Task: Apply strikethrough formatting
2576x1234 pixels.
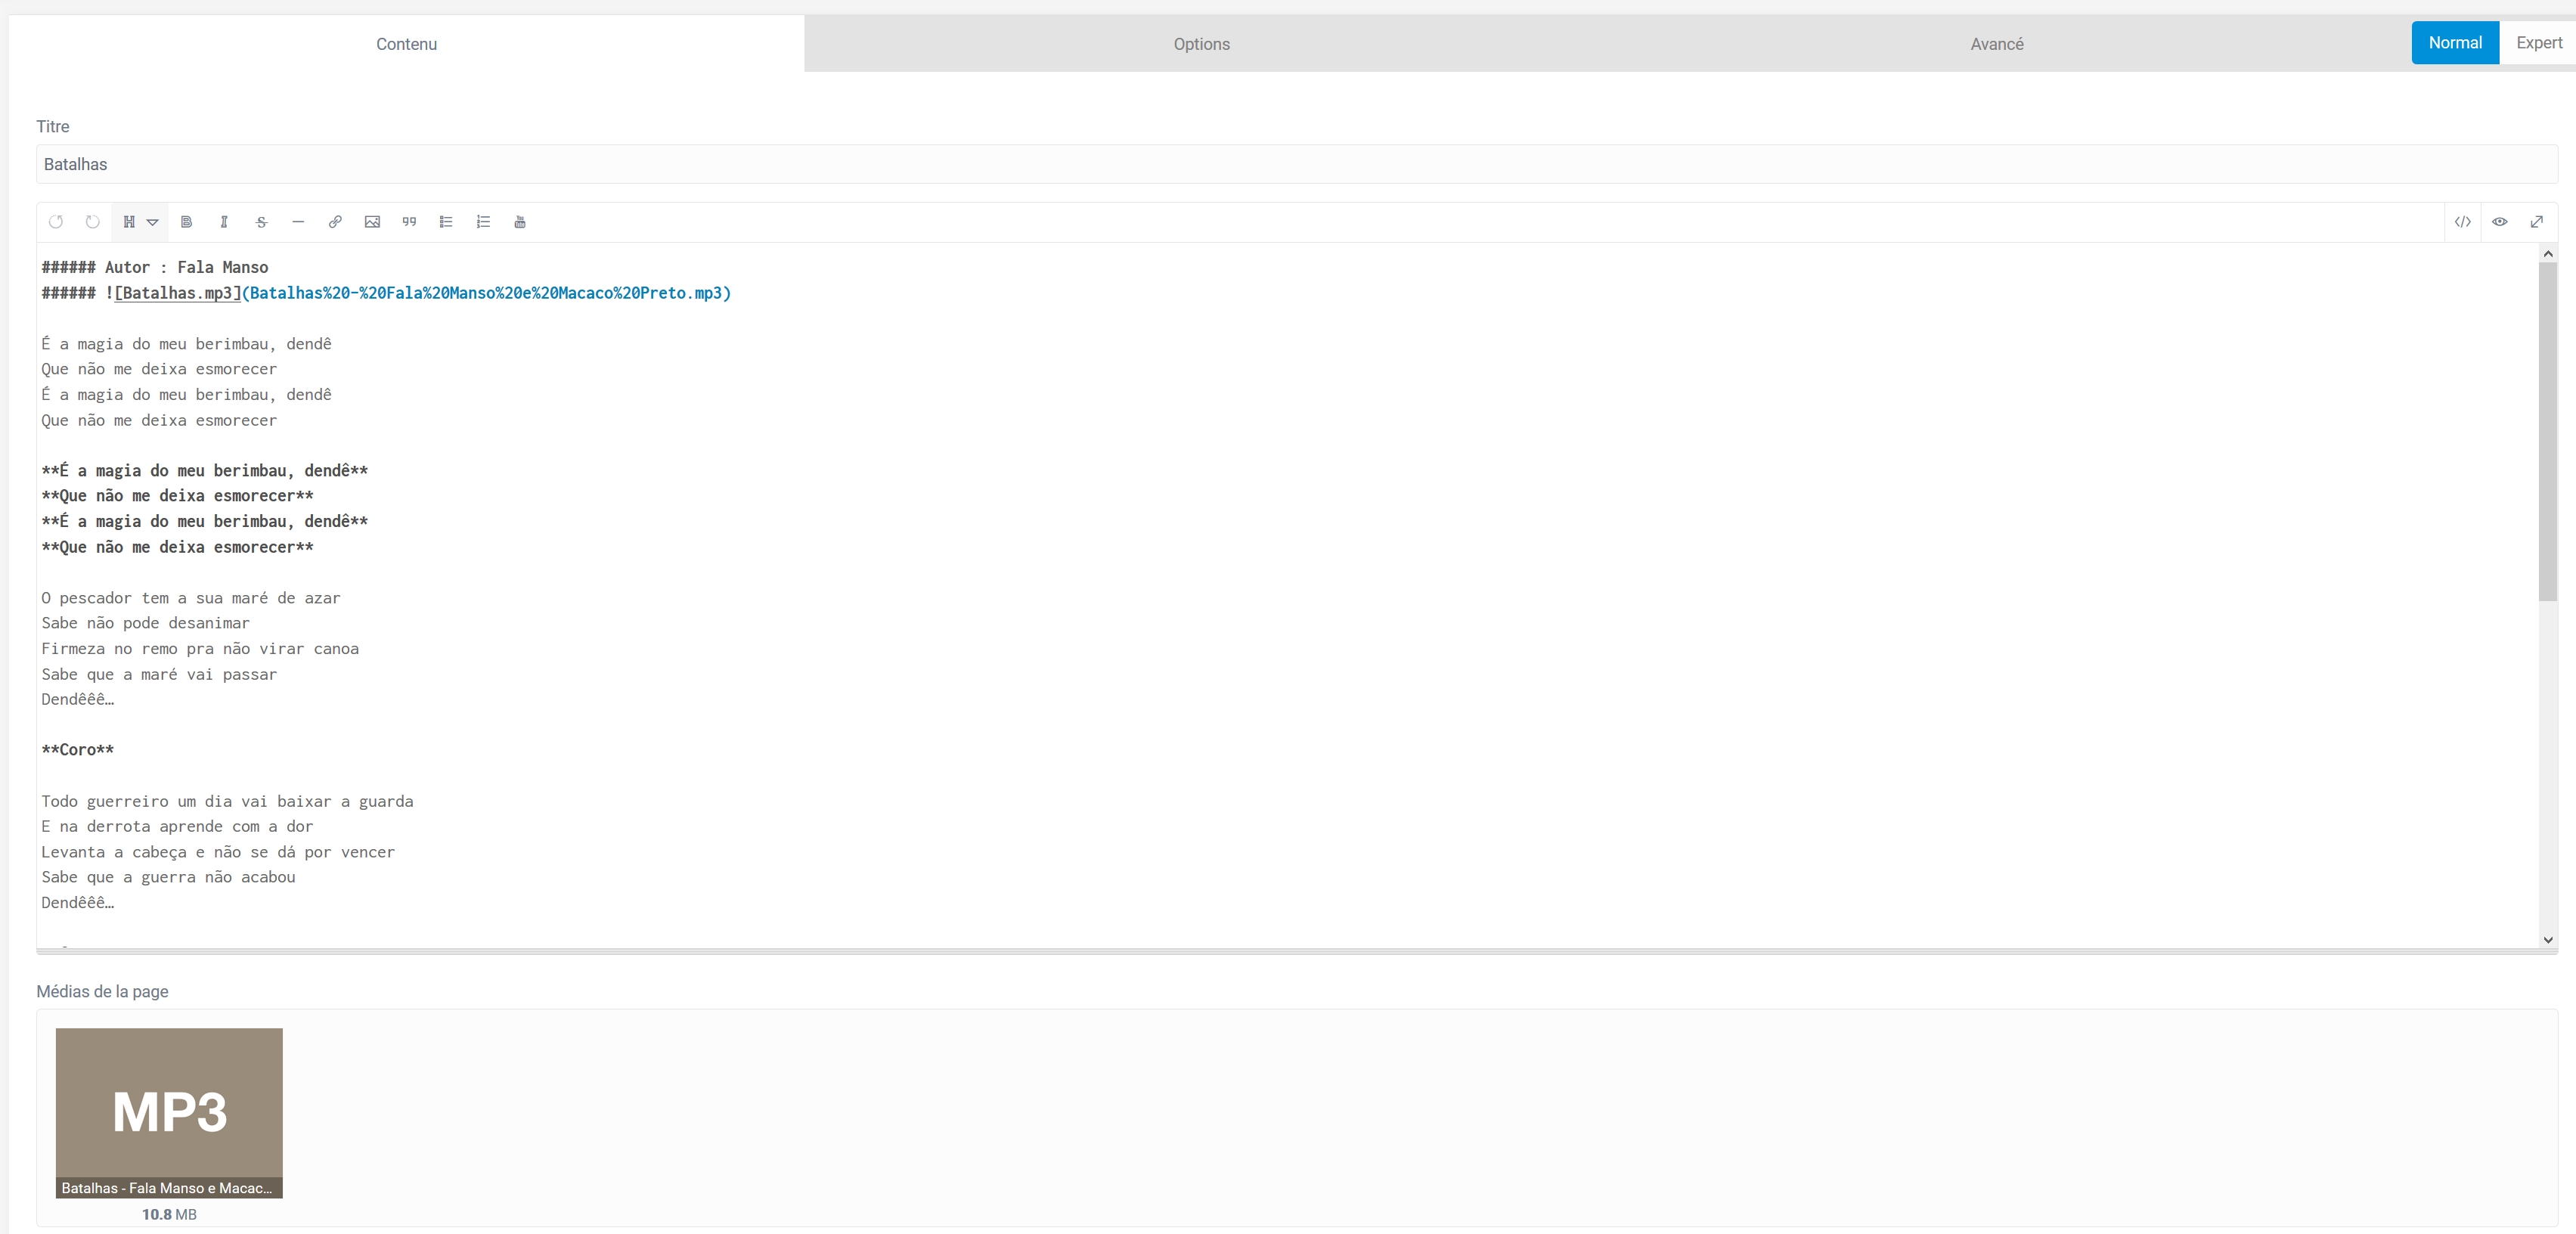Action: [261, 222]
